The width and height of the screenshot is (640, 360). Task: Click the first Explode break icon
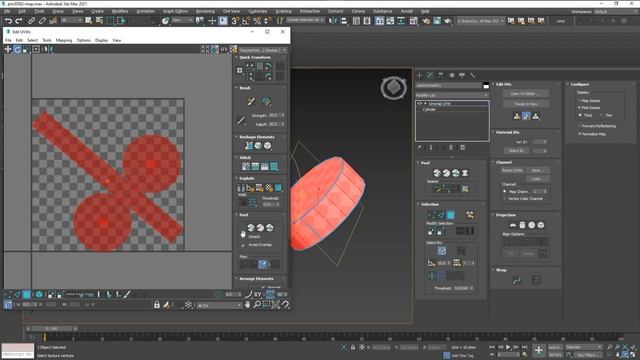pos(241,188)
